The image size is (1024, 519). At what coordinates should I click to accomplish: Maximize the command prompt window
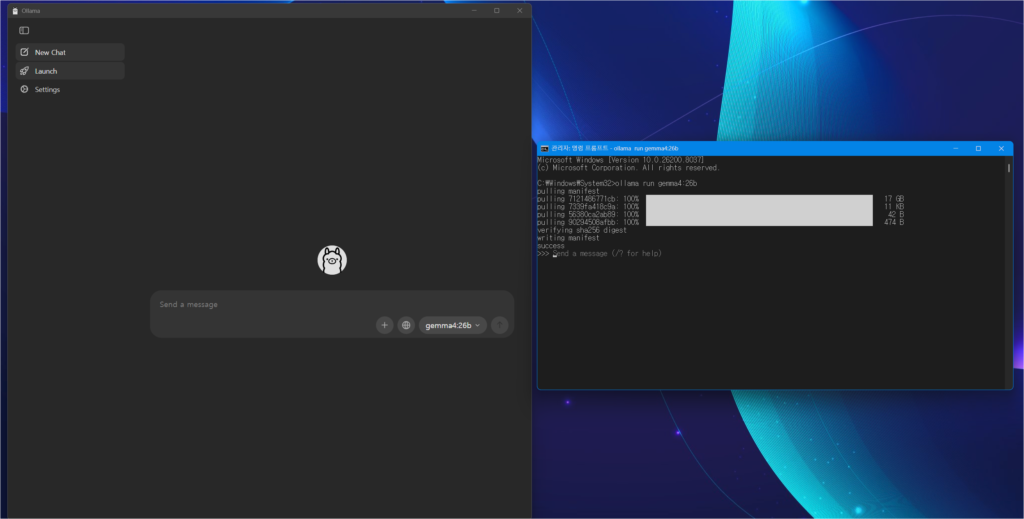tap(978, 148)
